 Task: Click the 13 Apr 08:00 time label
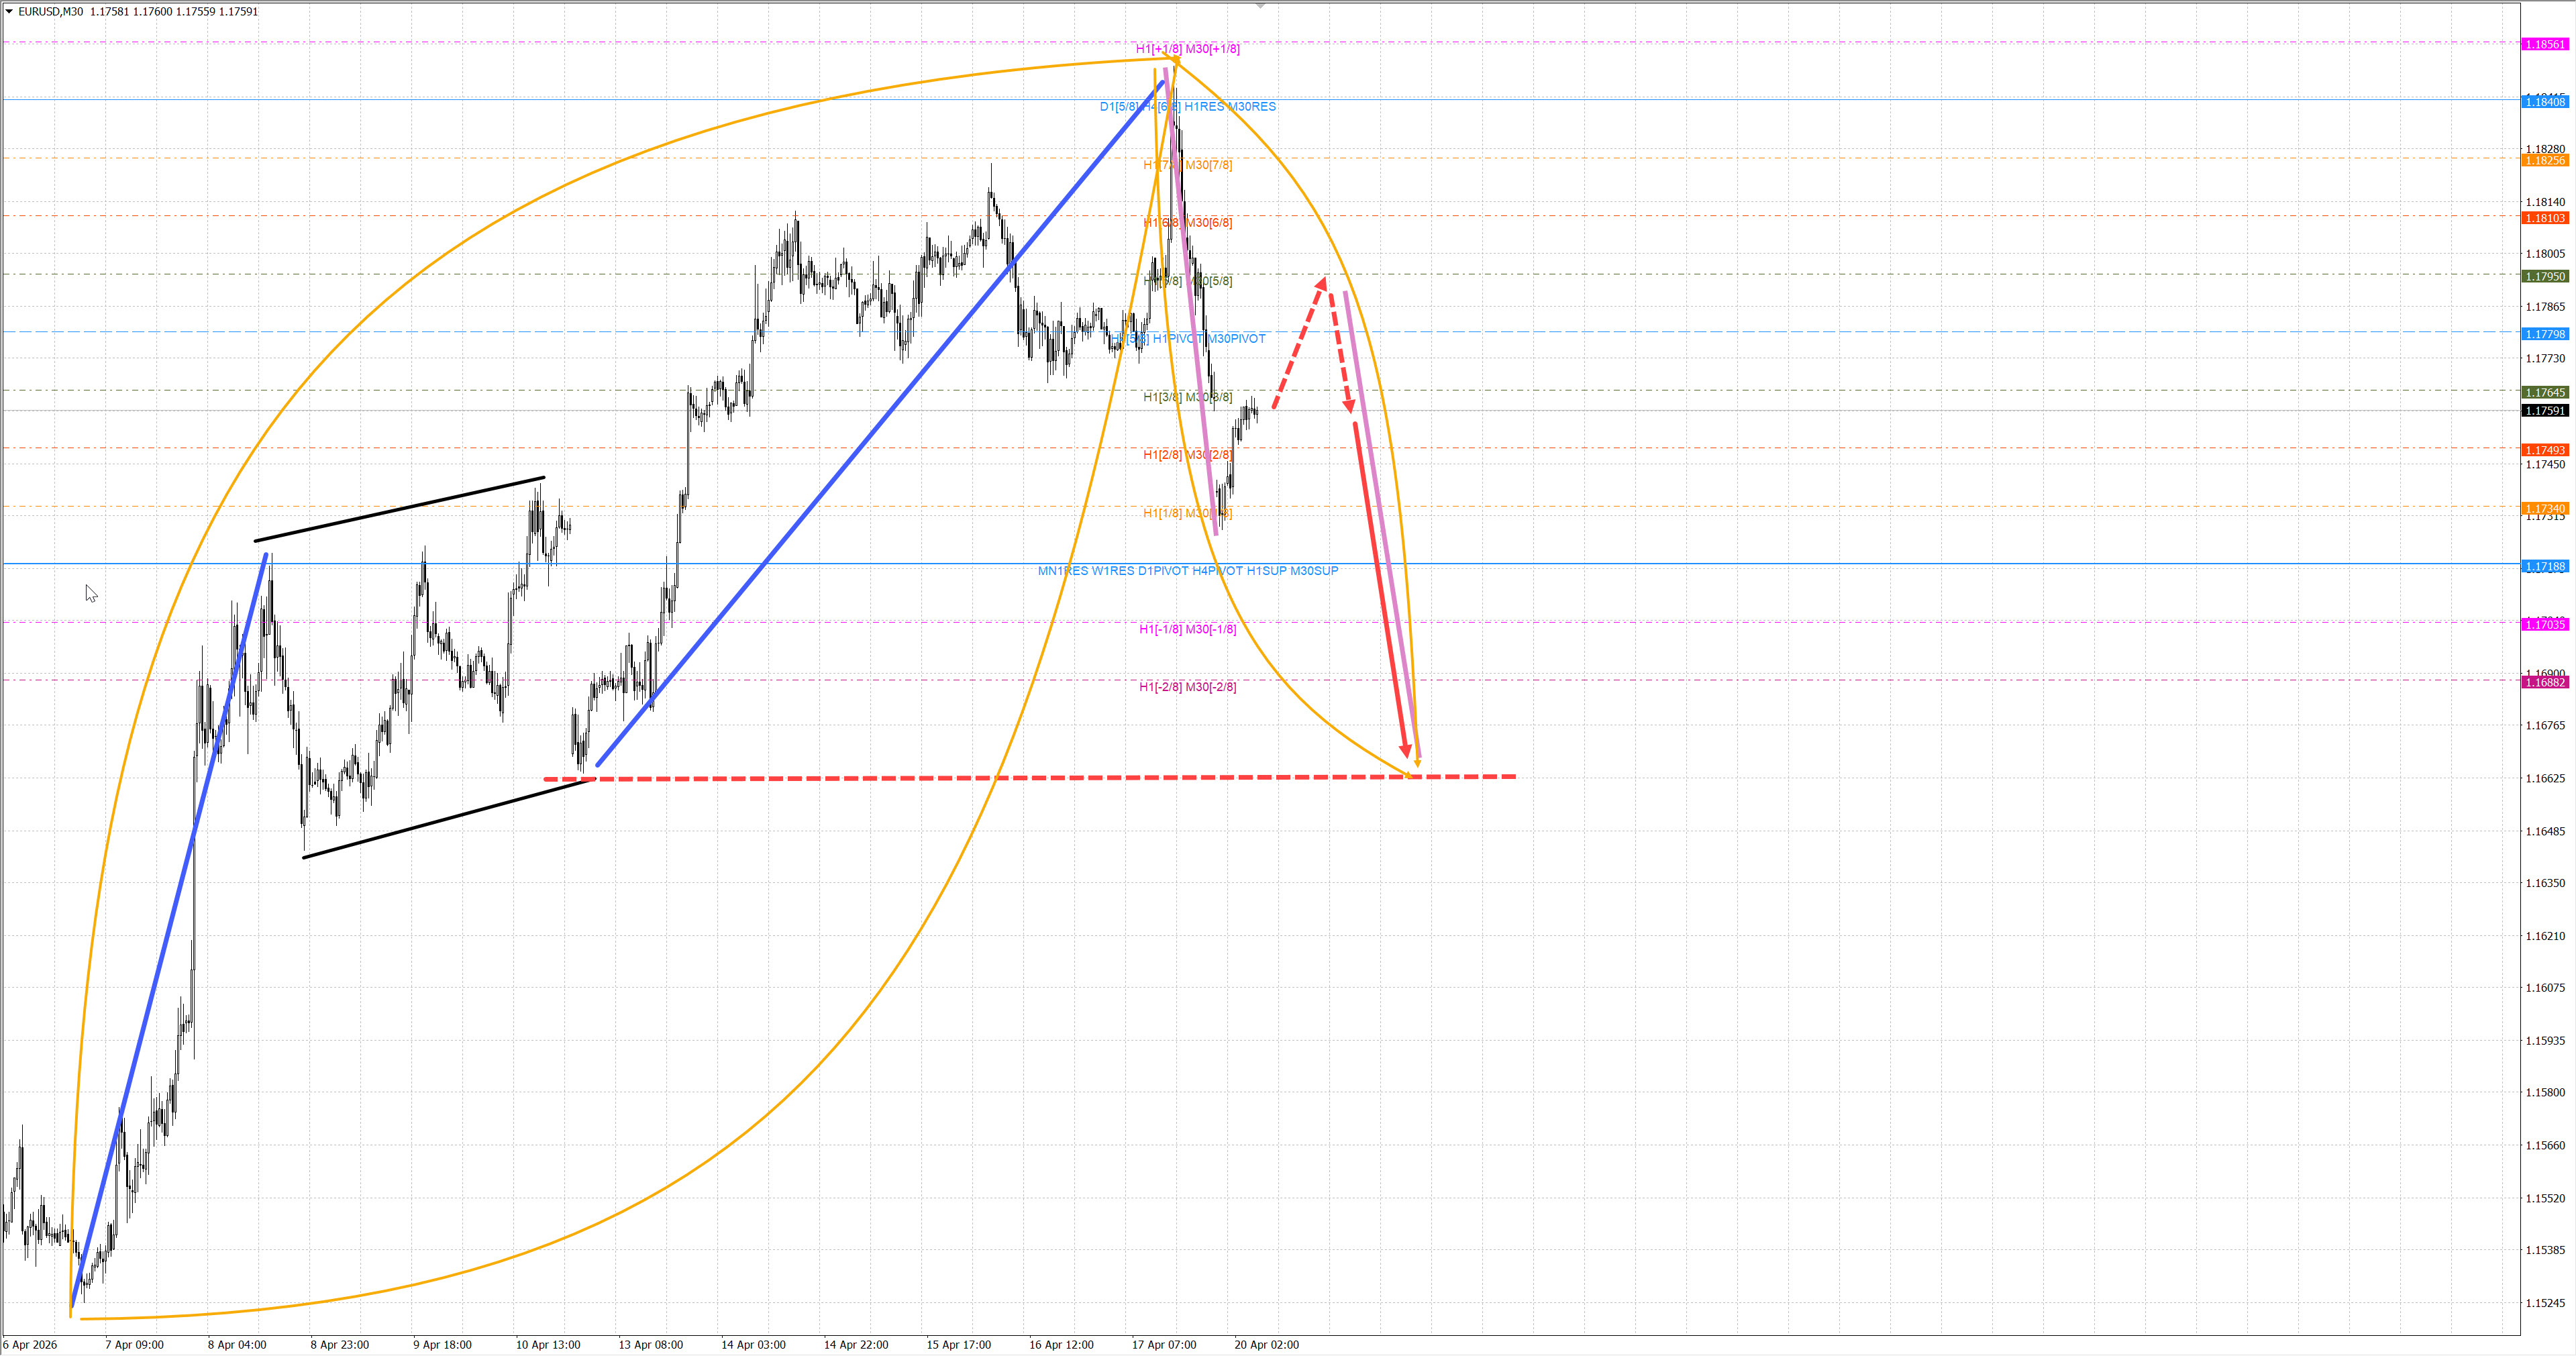pyautogui.click(x=651, y=1345)
